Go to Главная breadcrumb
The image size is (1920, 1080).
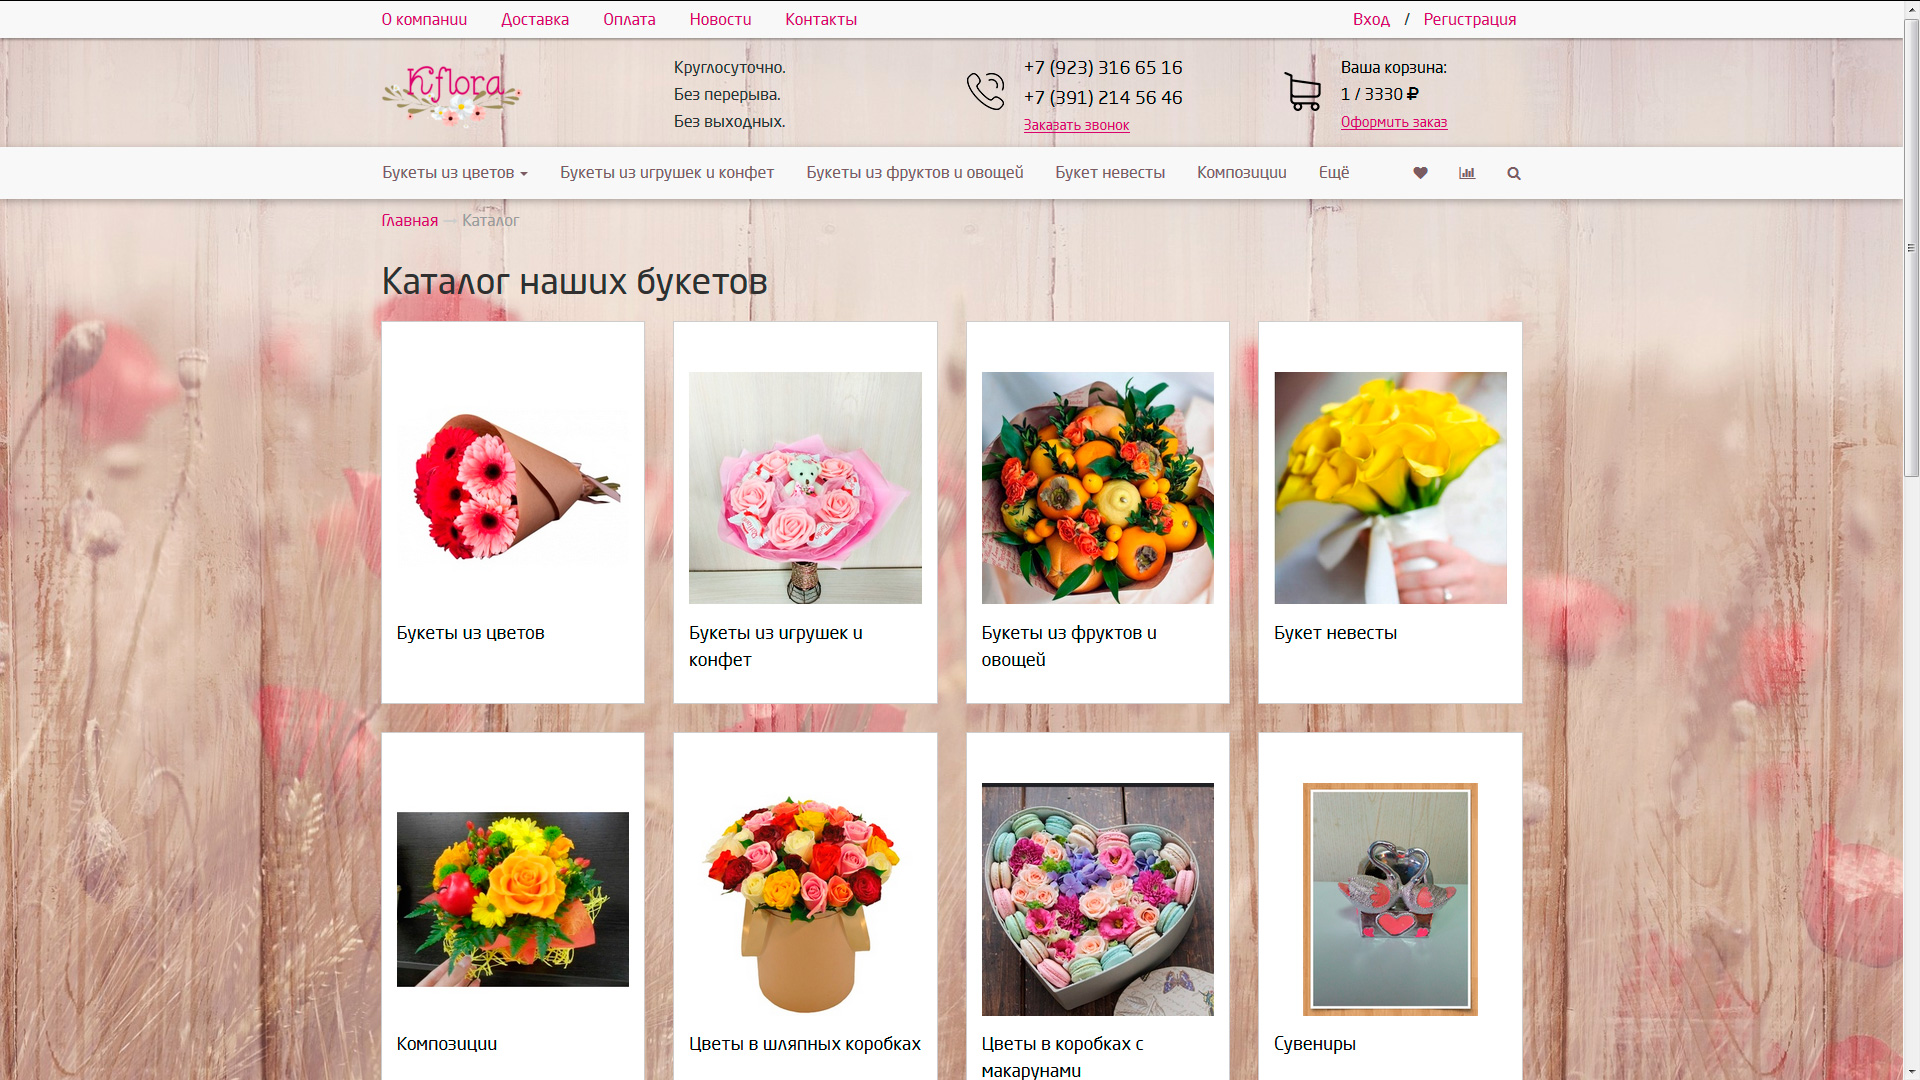(410, 220)
